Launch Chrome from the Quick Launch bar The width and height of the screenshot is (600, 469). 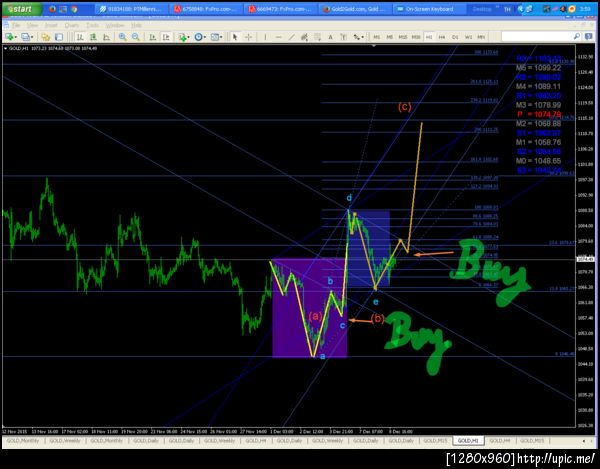tap(74, 9)
